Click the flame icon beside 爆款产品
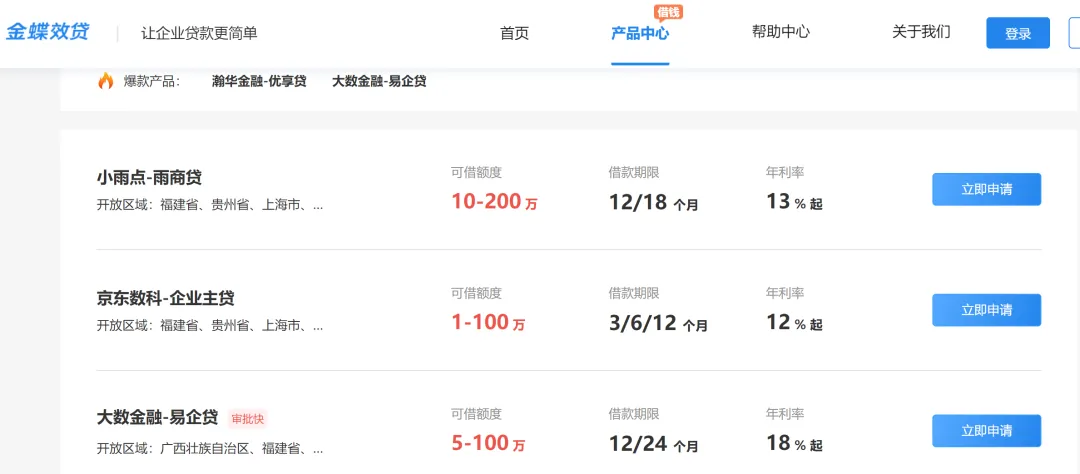The width and height of the screenshot is (1080, 474). [x=105, y=81]
